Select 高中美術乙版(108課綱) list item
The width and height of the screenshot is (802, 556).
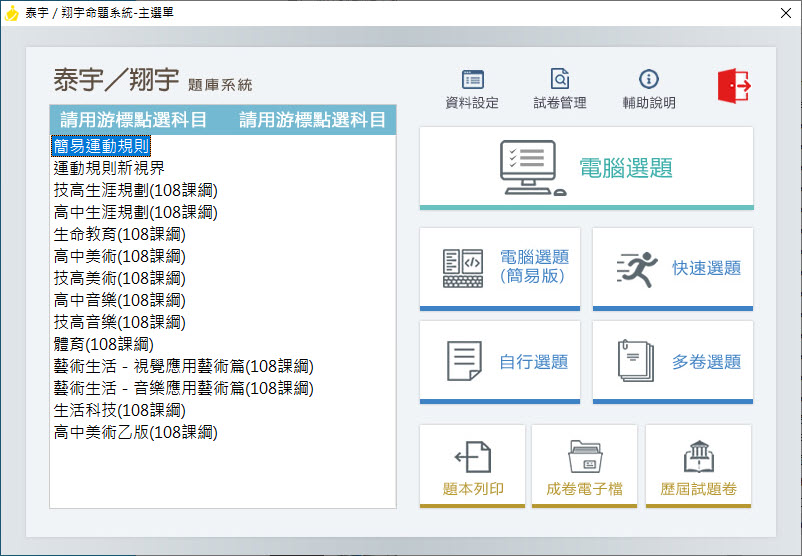tap(135, 432)
